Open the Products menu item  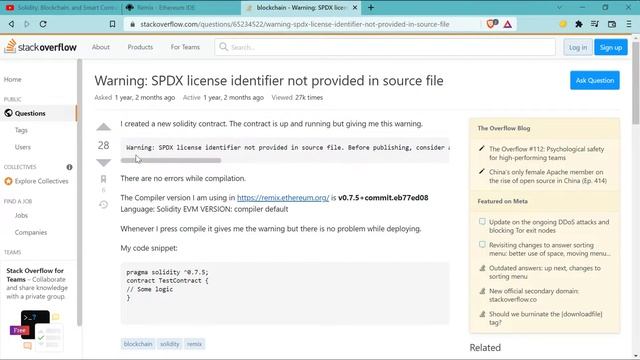pyautogui.click(x=140, y=47)
